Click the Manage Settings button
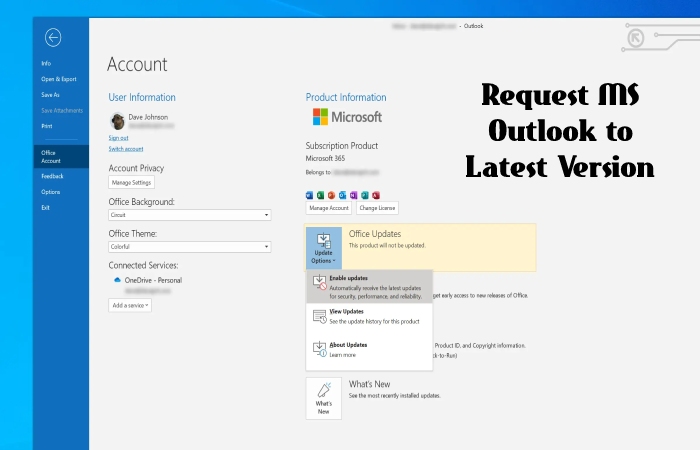Image resolution: width=700 pixels, height=450 pixels. point(131,182)
